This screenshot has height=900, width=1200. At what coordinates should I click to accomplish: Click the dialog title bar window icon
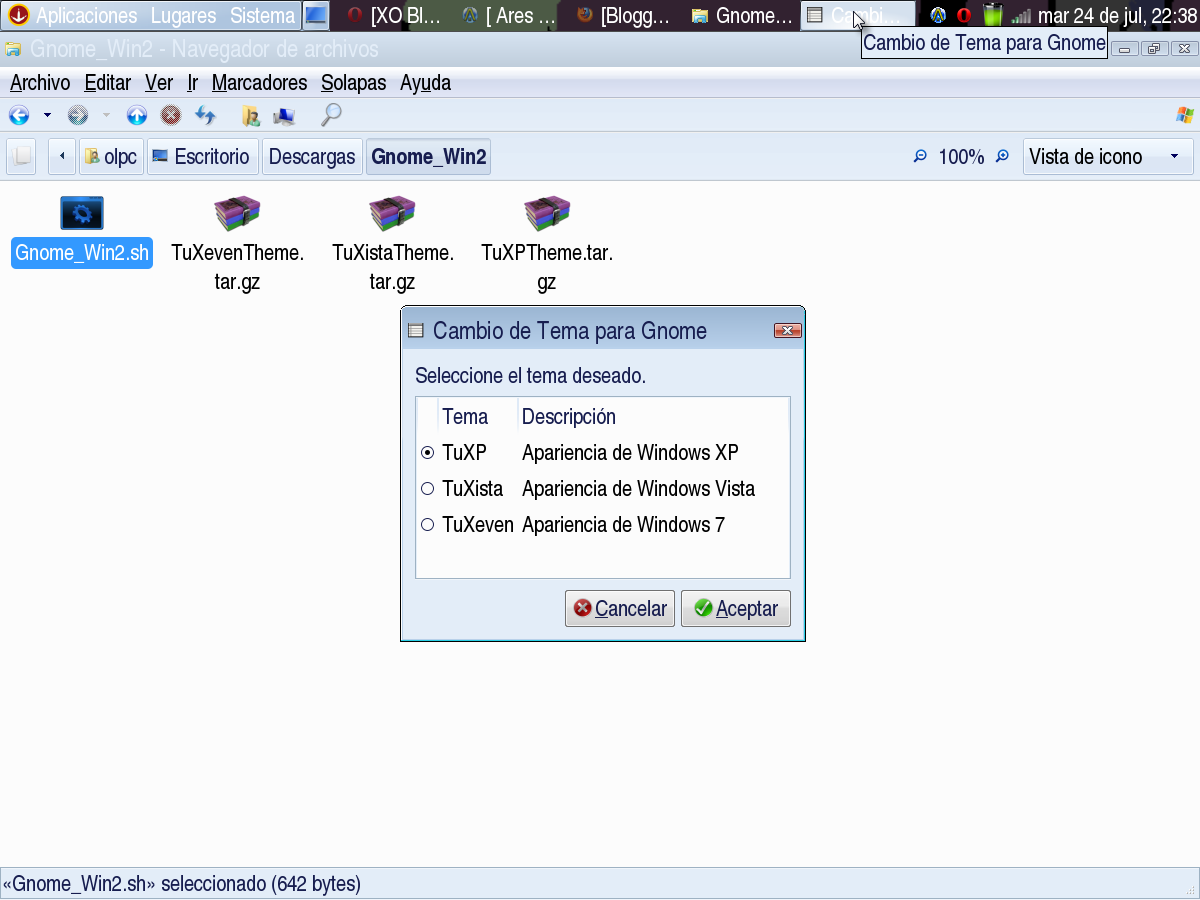click(416, 331)
